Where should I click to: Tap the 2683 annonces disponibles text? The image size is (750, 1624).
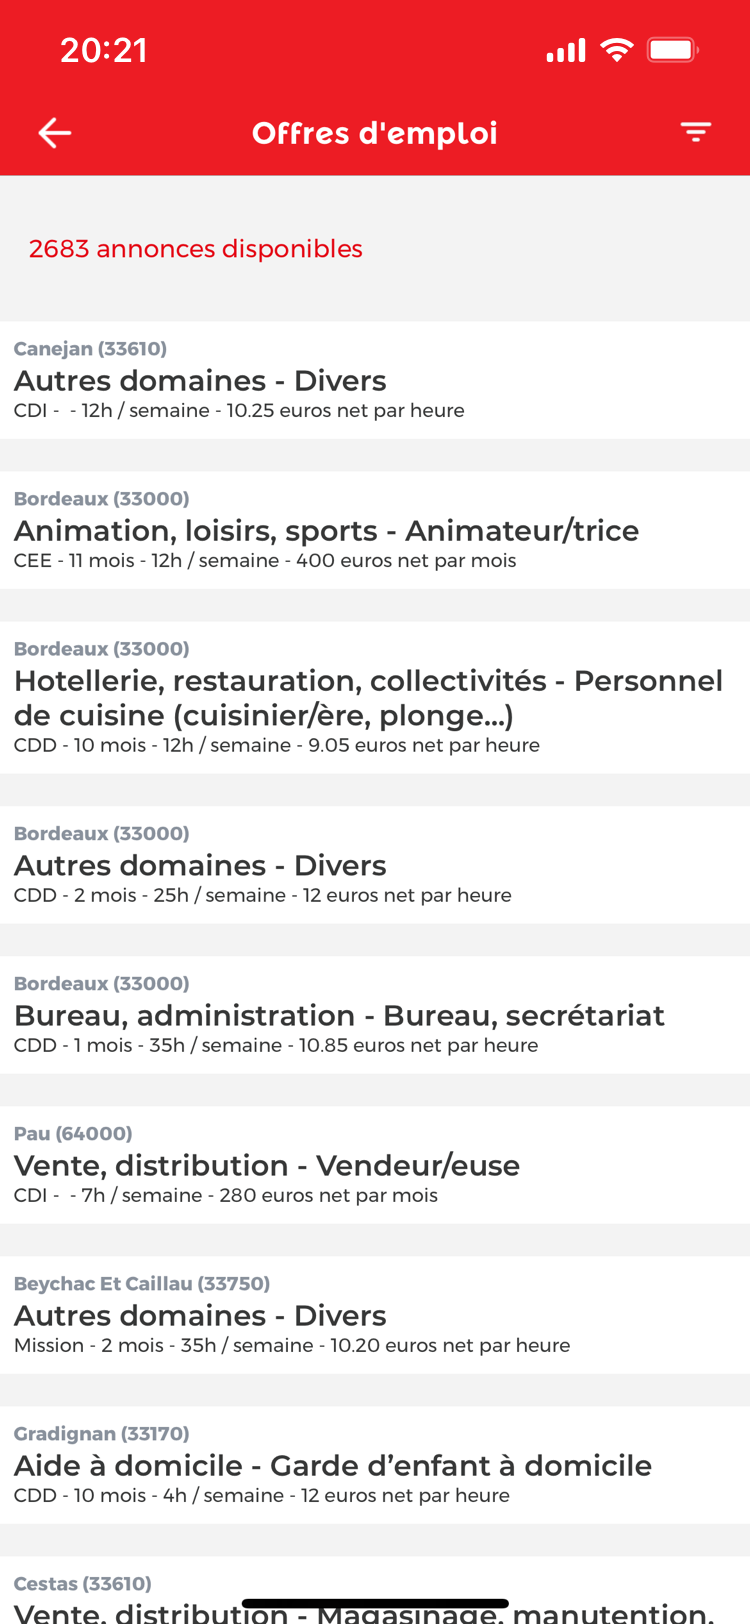coord(196,249)
